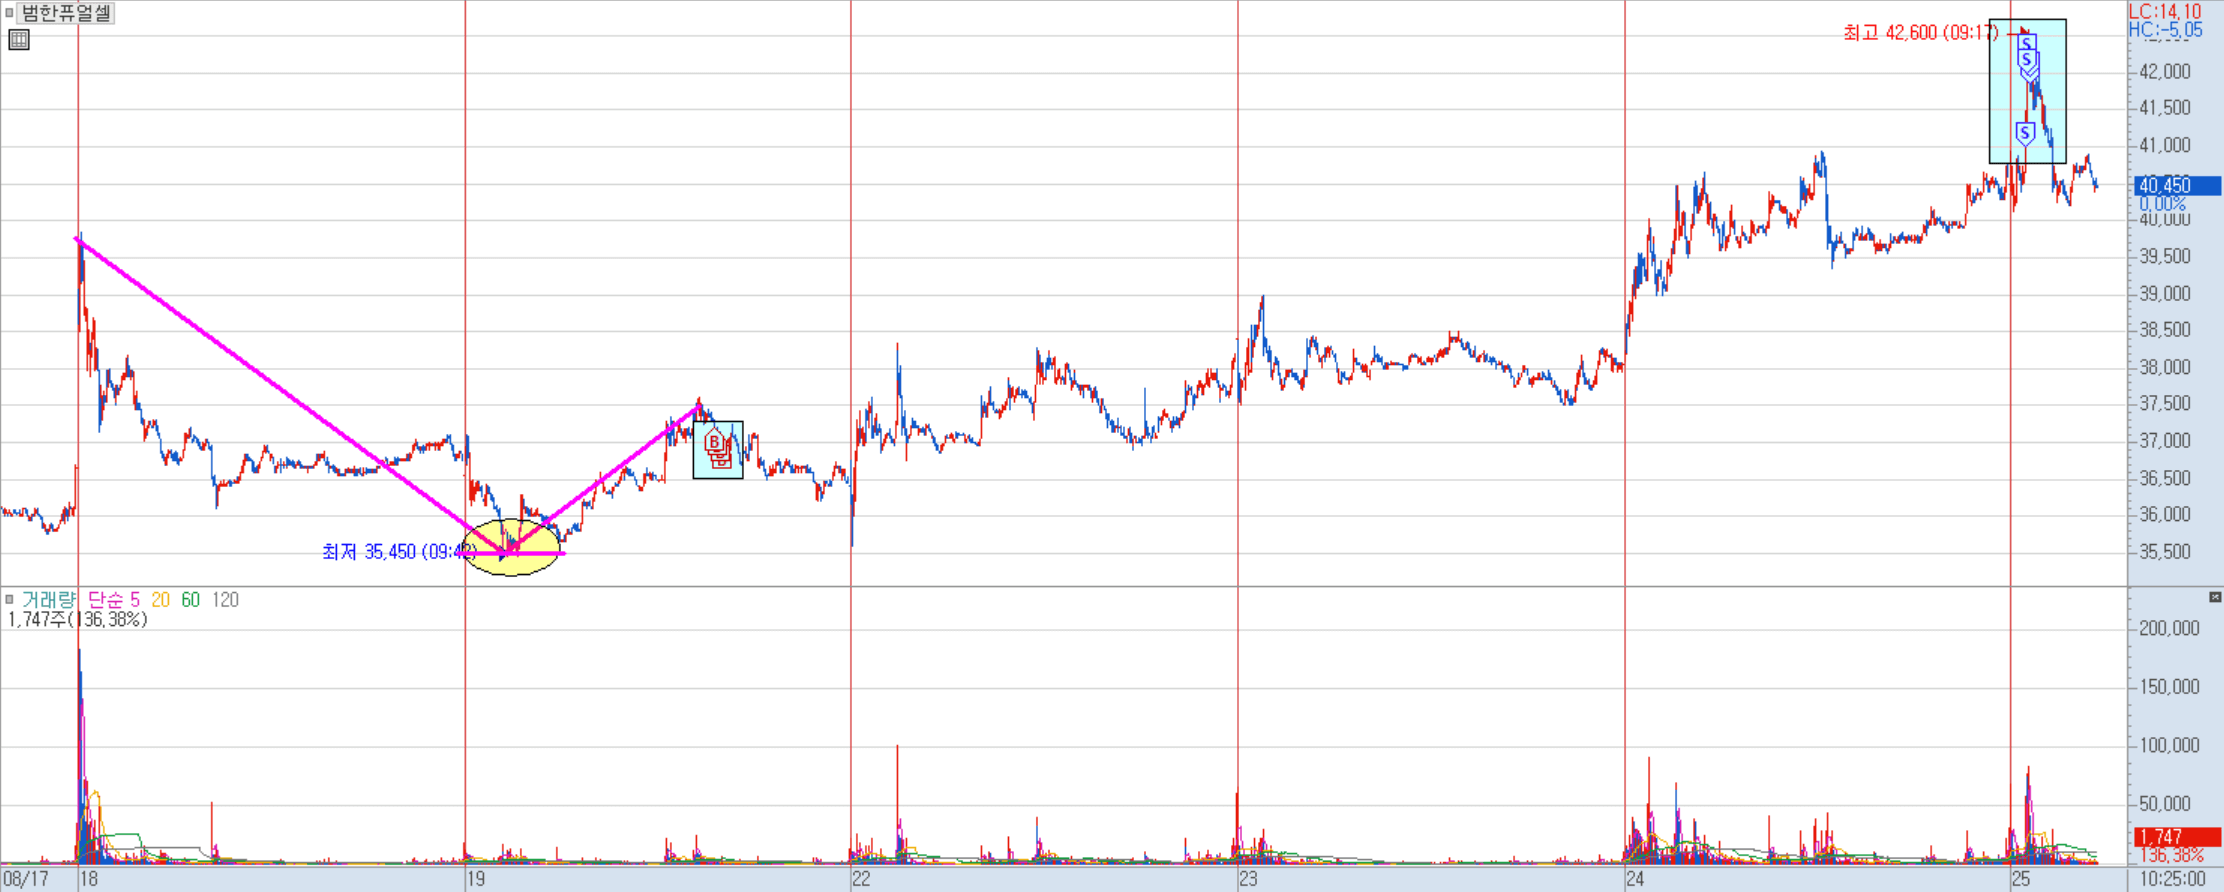The image size is (2224, 892).
Task: Click the 1,747주(136.38%) volume readout
Action: pos(77,620)
